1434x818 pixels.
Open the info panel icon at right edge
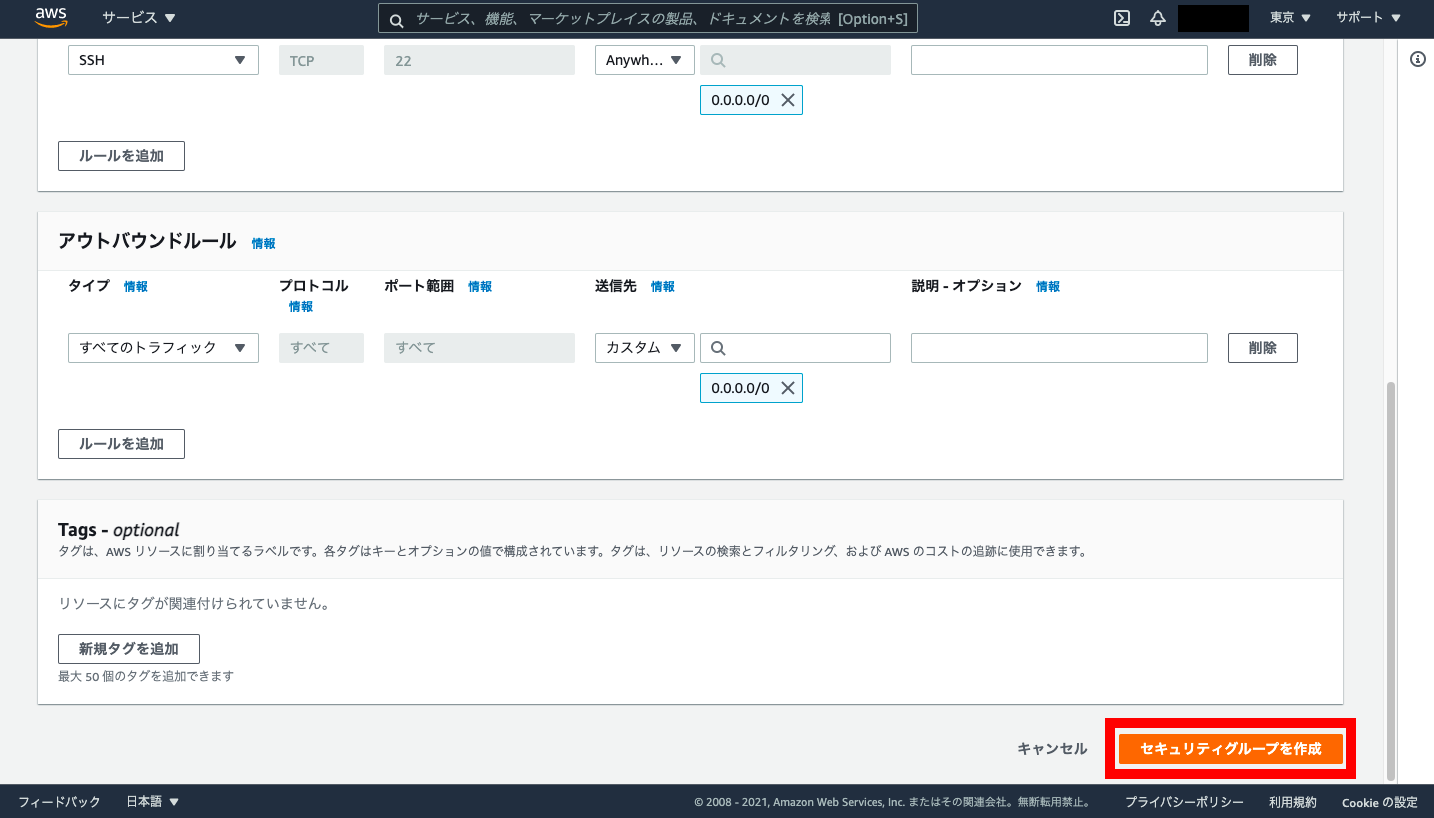tap(1417, 59)
